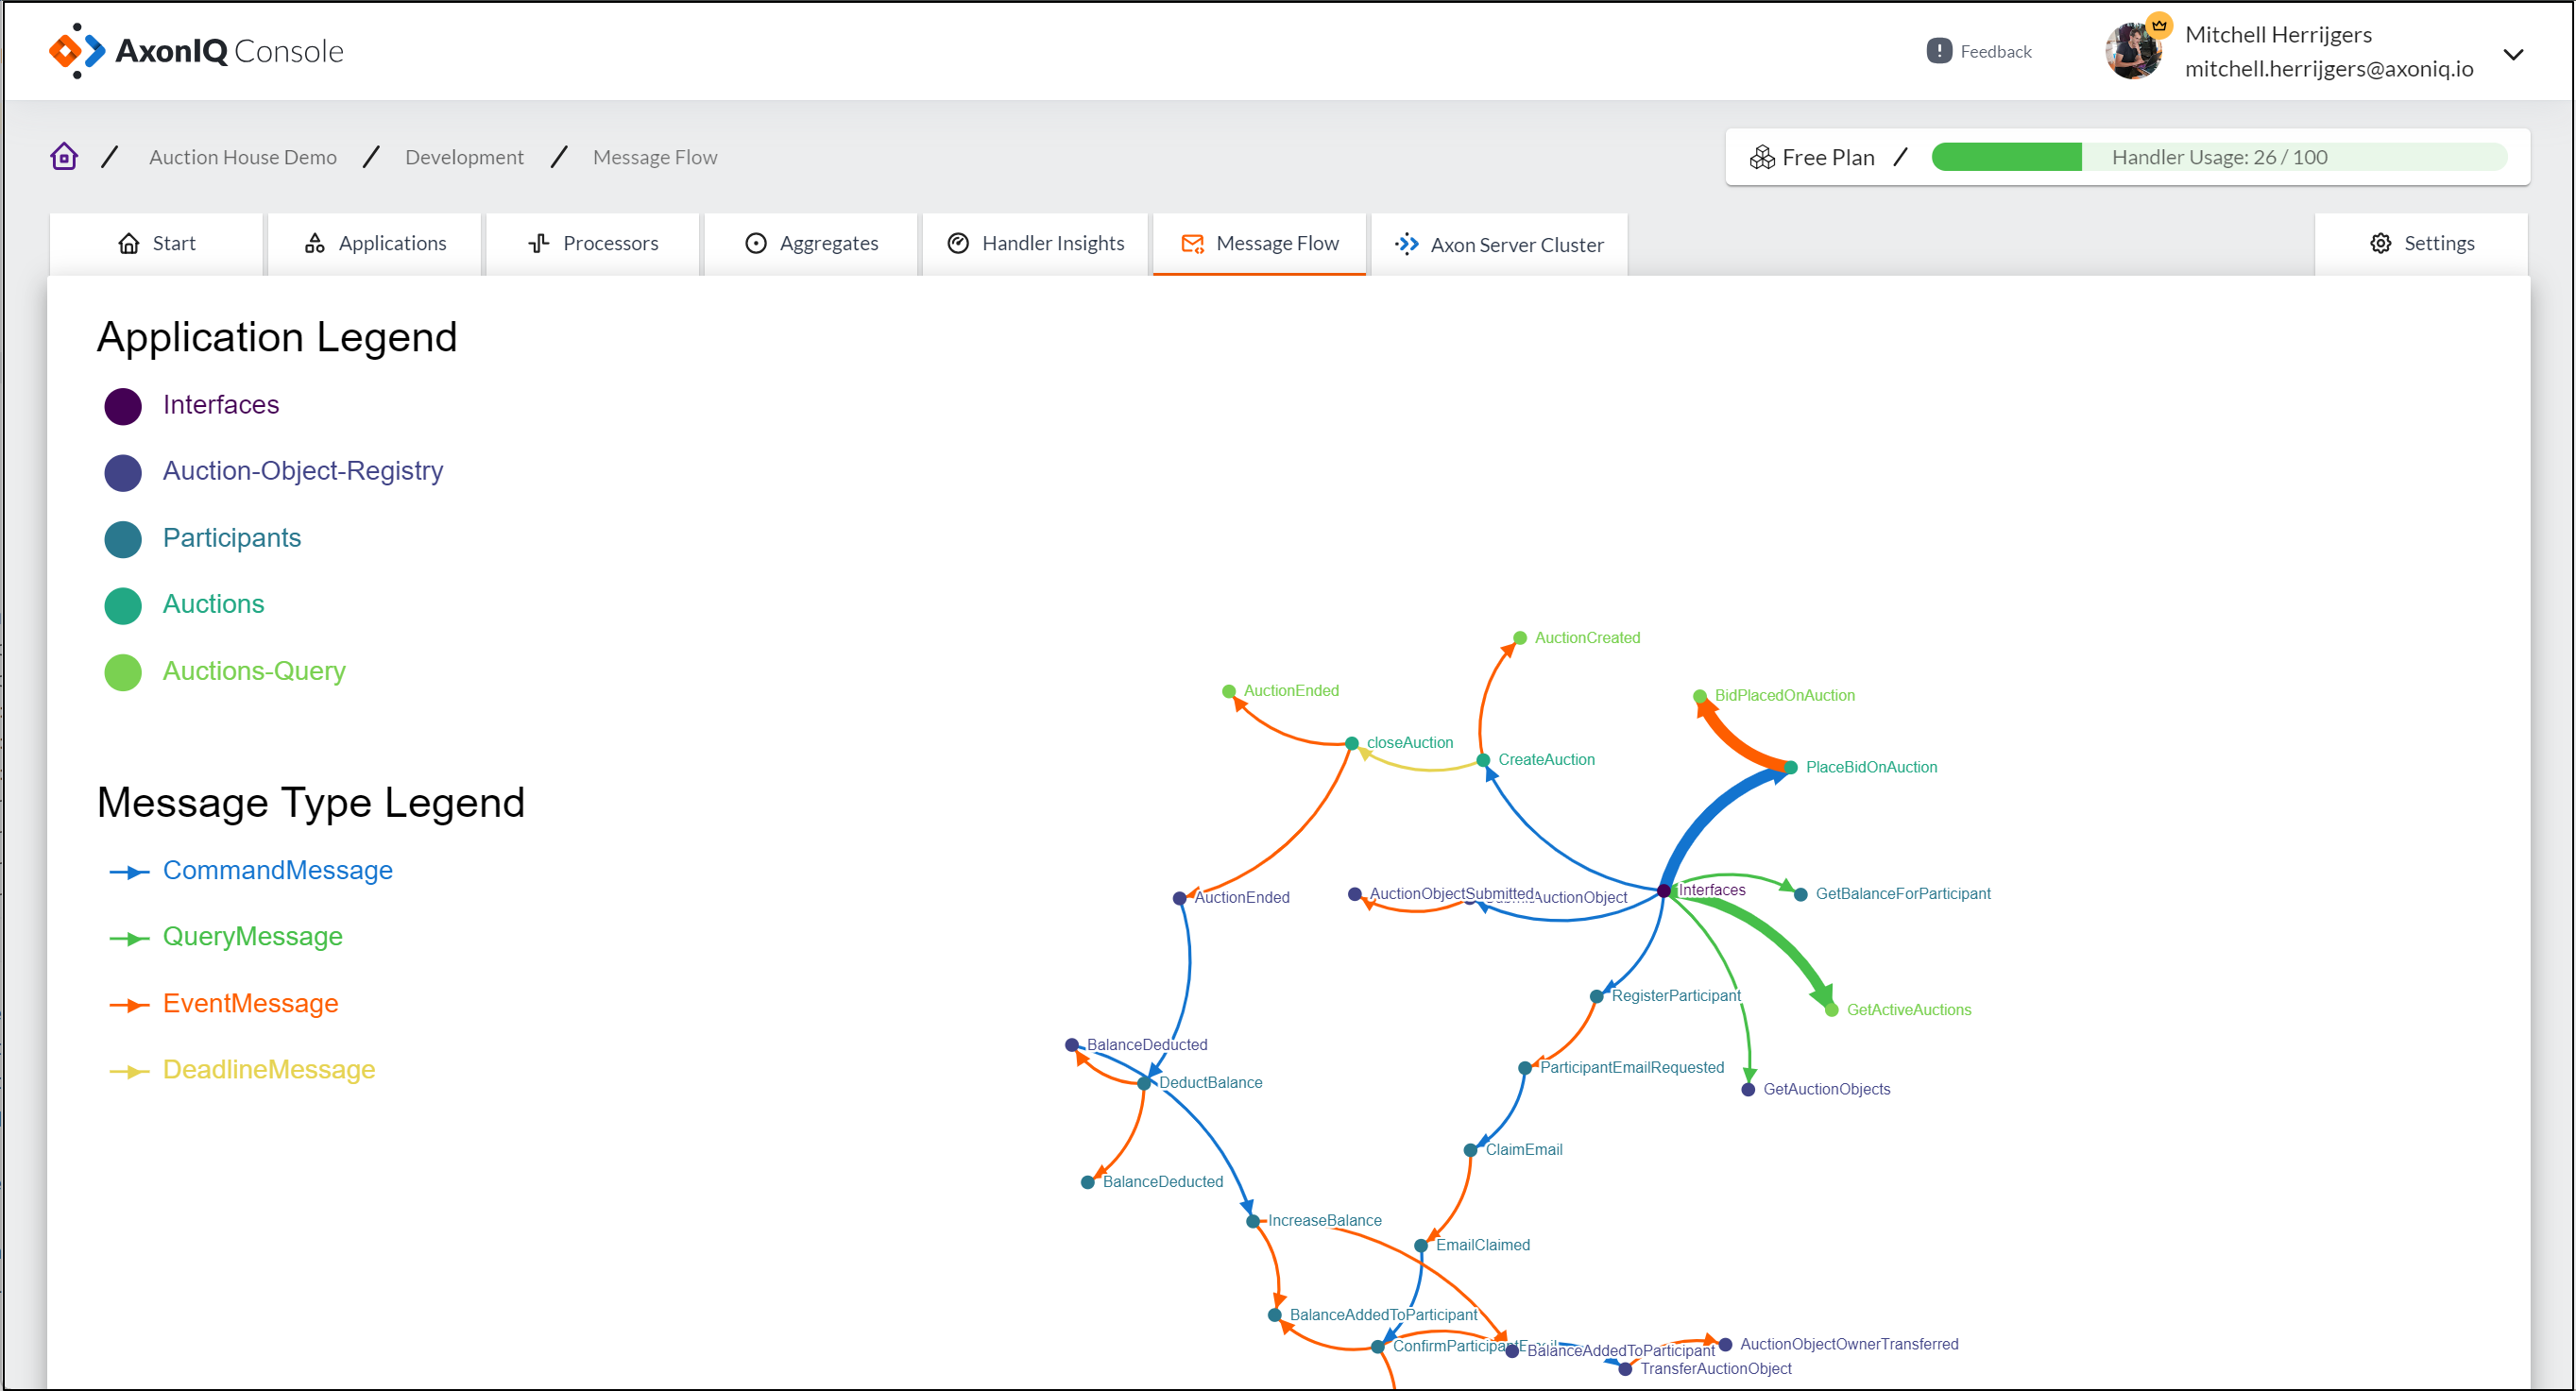Click the DeadlineMessage legend label
2576x1391 pixels.
click(268, 1068)
